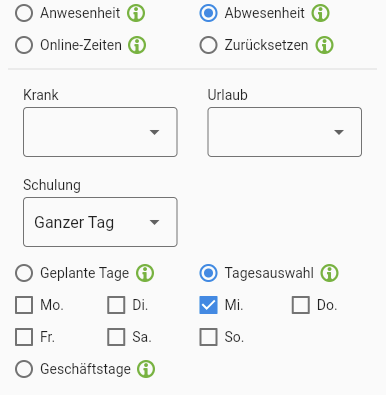Open the Schulung Ganzer Tag dropdown
386x395 pixels.
pos(100,222)
